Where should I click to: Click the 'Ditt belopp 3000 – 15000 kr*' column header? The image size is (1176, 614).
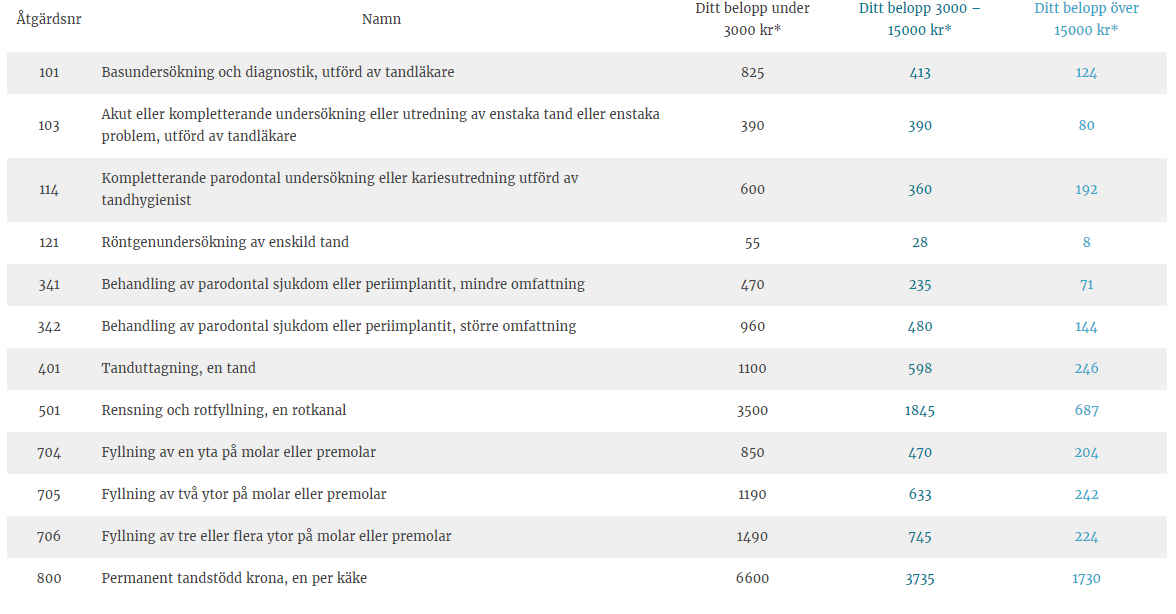click(x=920, y=19)
